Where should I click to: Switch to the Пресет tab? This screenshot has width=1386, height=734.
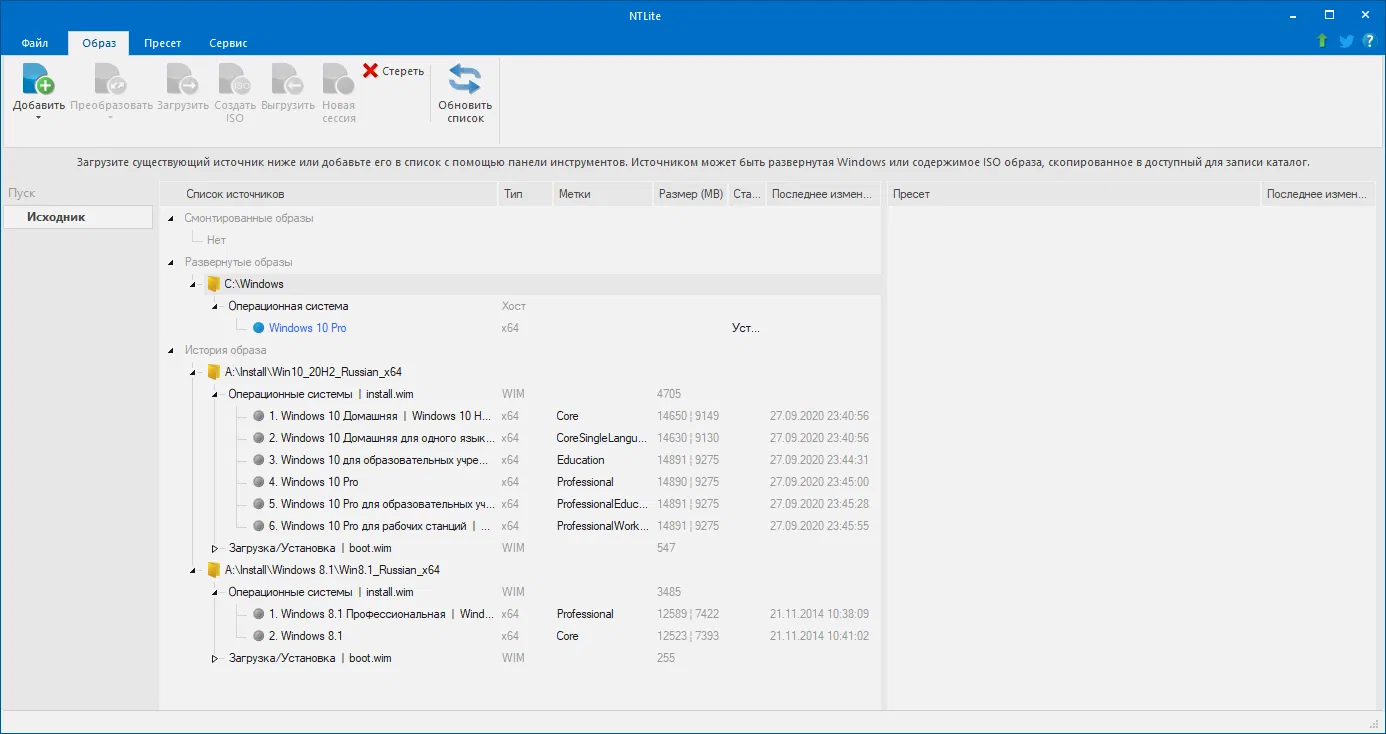click(x=162, y=43)
